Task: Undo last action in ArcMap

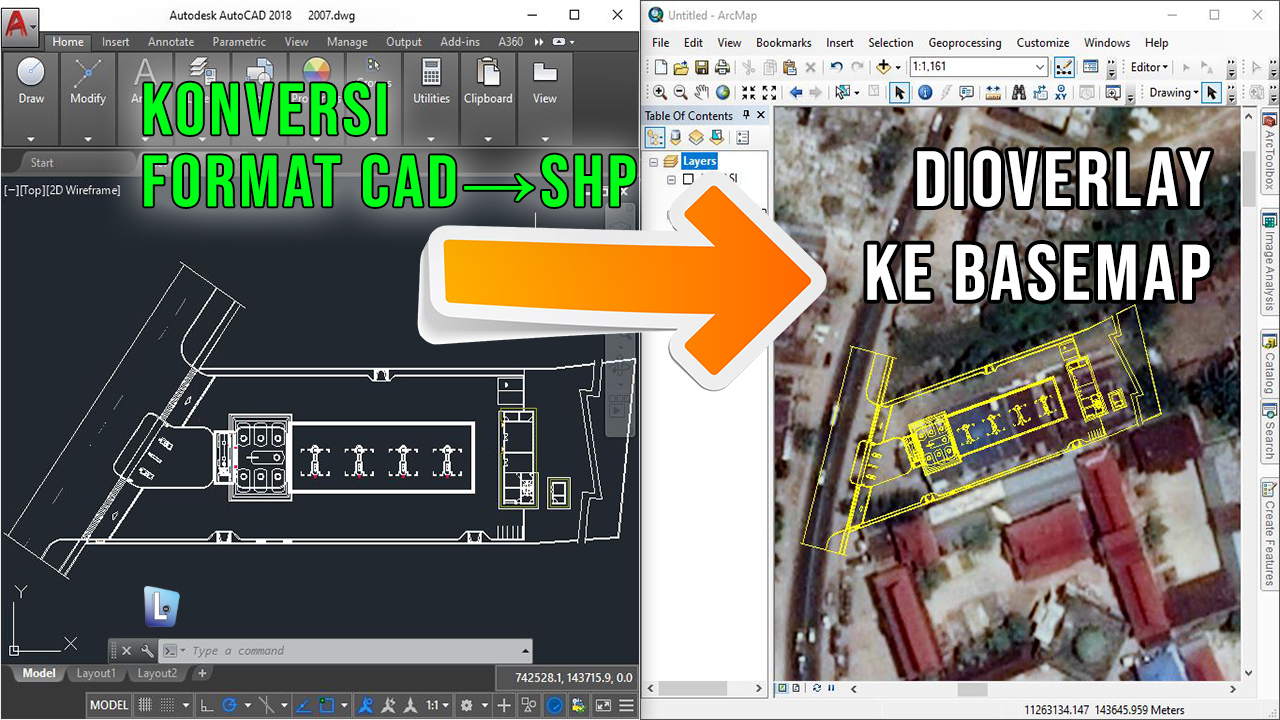Action: [x=836, y=67]
